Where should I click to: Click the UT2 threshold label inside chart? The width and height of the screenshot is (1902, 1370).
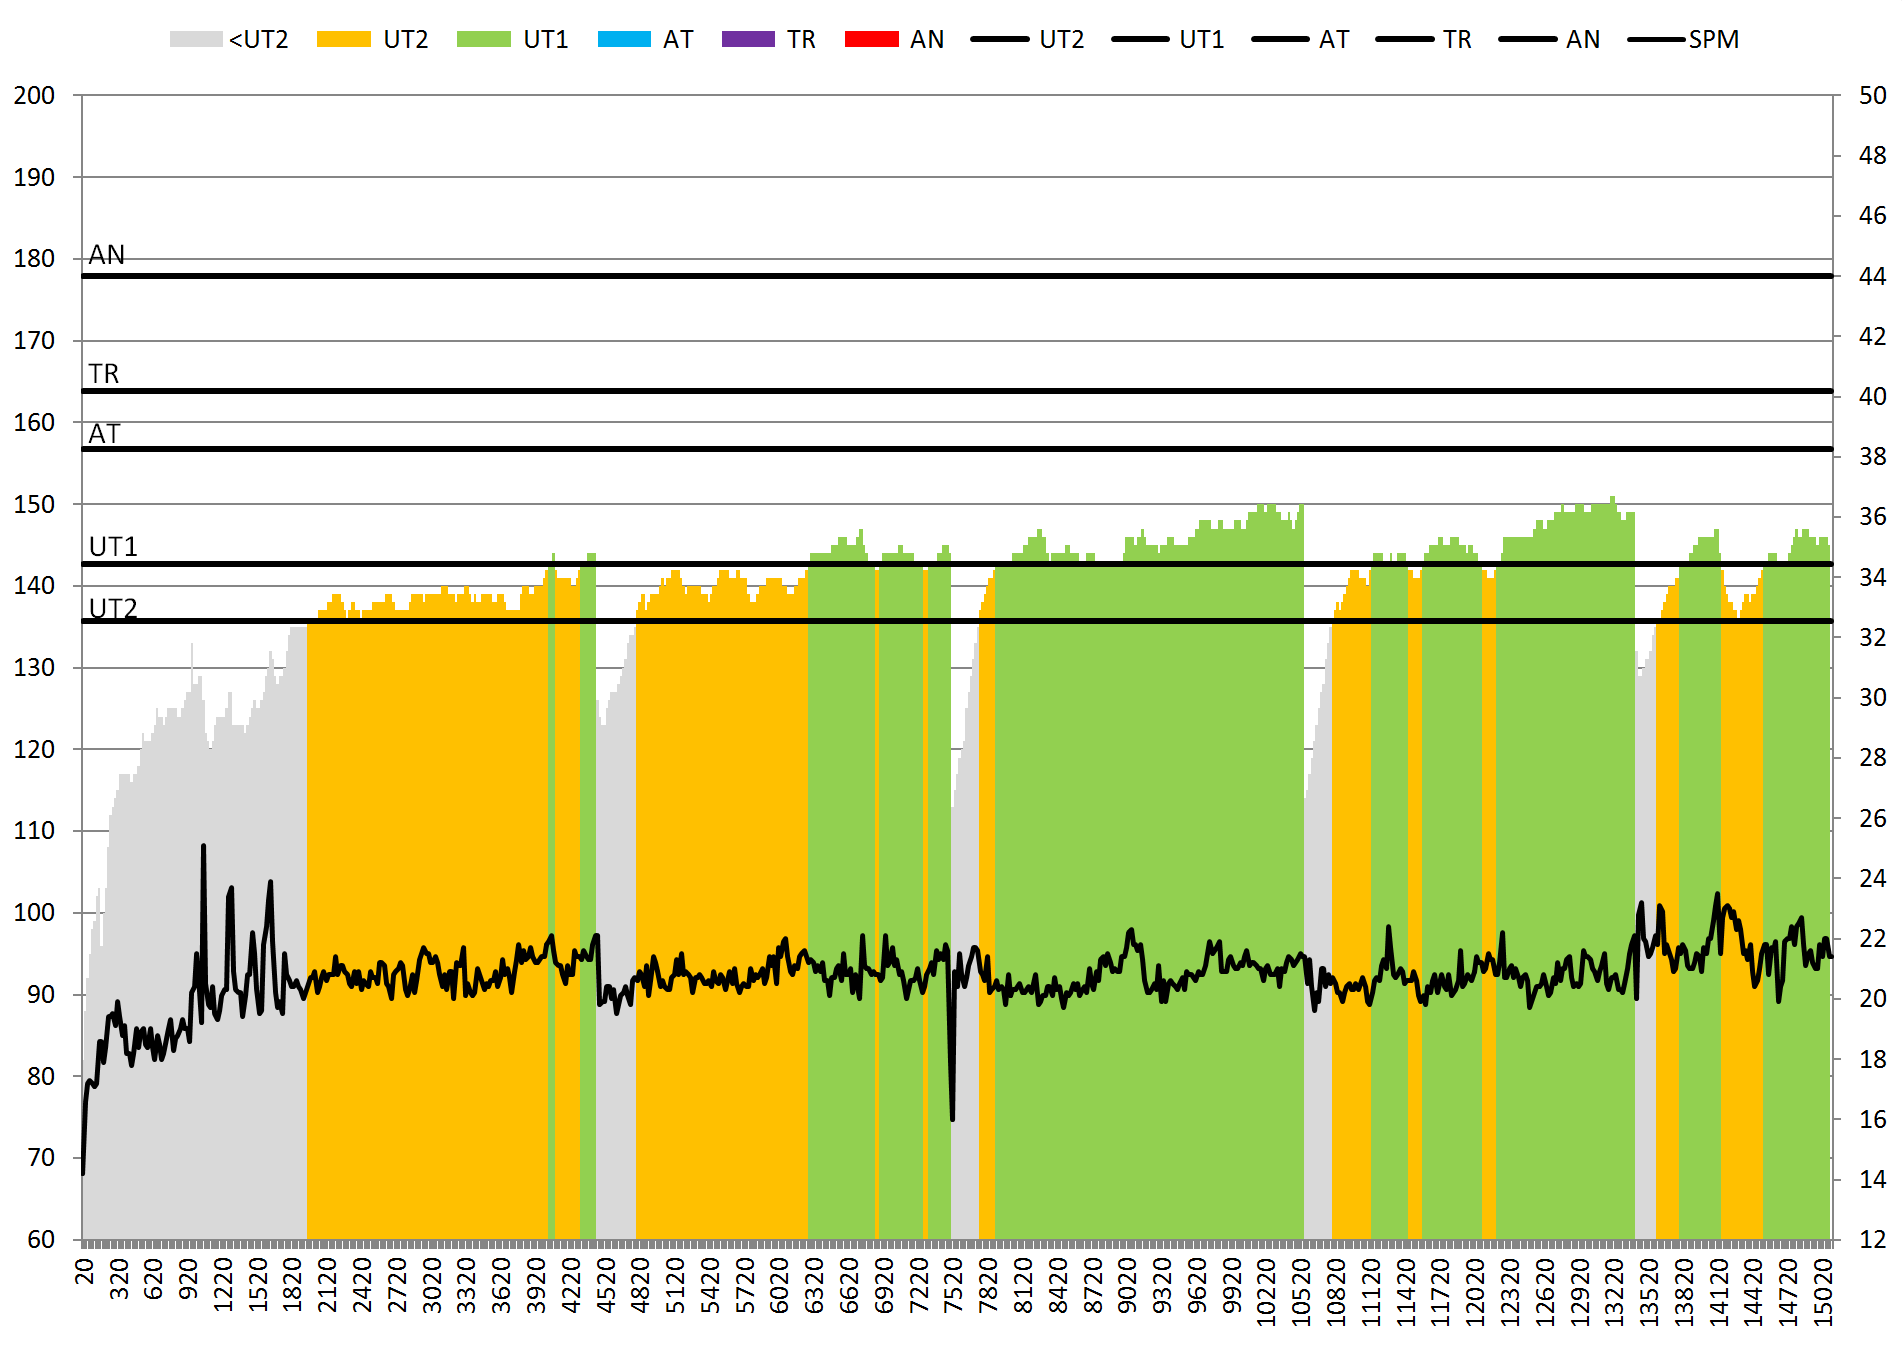coord(113,608)
